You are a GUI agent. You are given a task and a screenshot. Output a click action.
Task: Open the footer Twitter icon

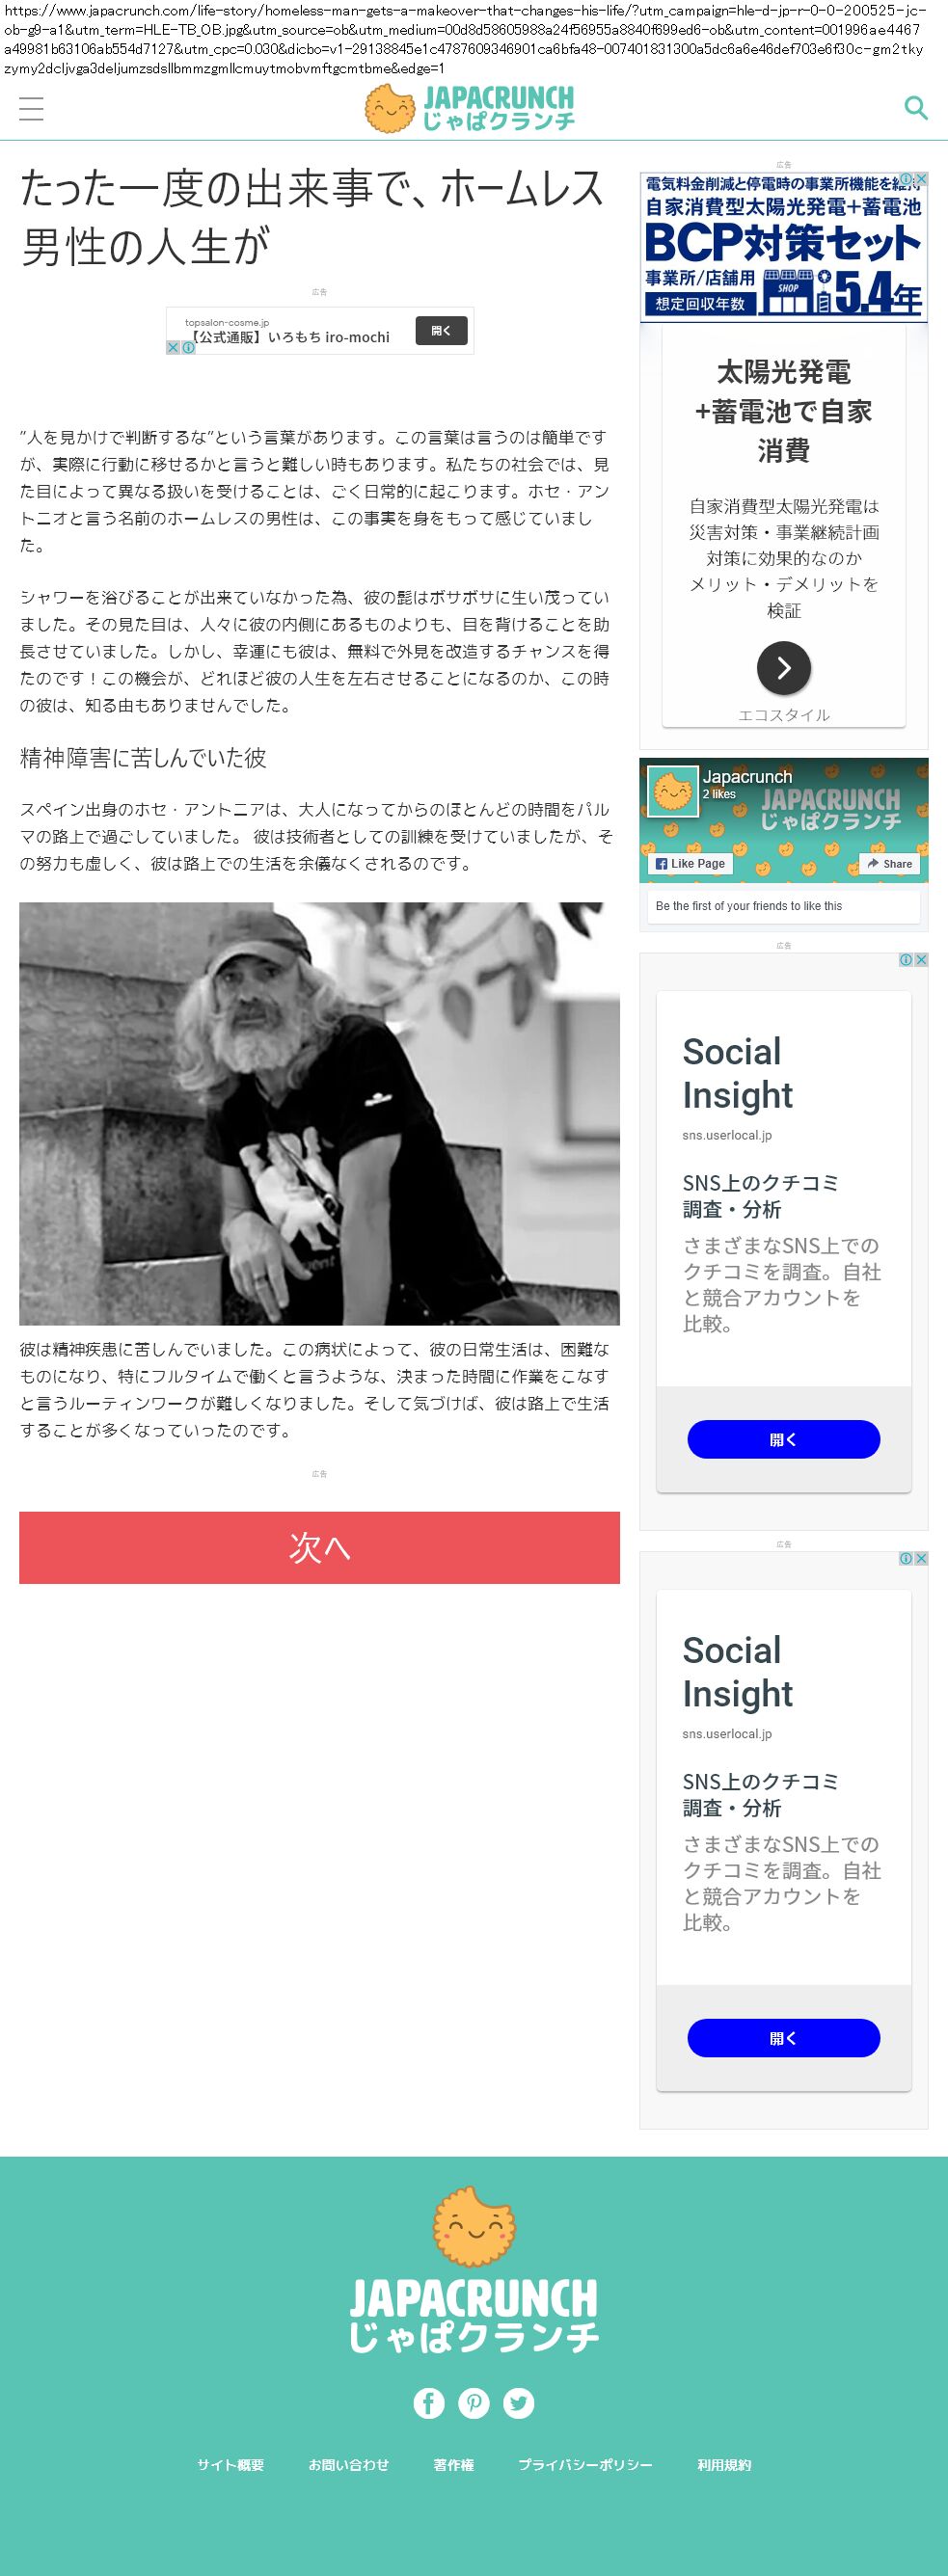click(518, 2403)
